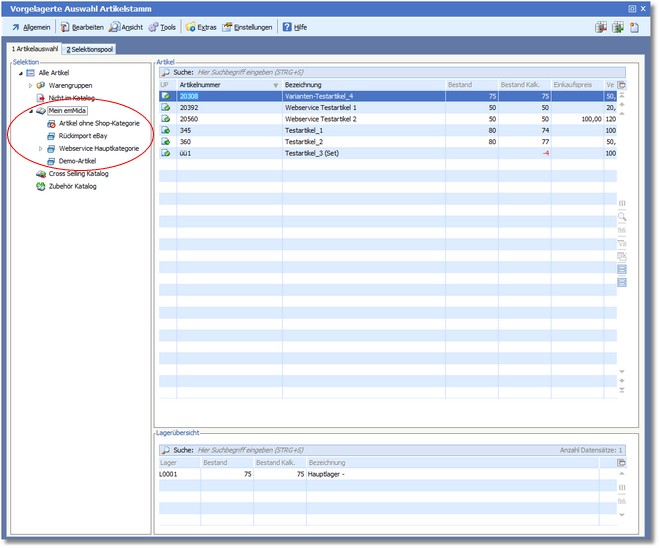The image size is (659, 548).
Task: Click the new document icon at top right
Action: 634,27
